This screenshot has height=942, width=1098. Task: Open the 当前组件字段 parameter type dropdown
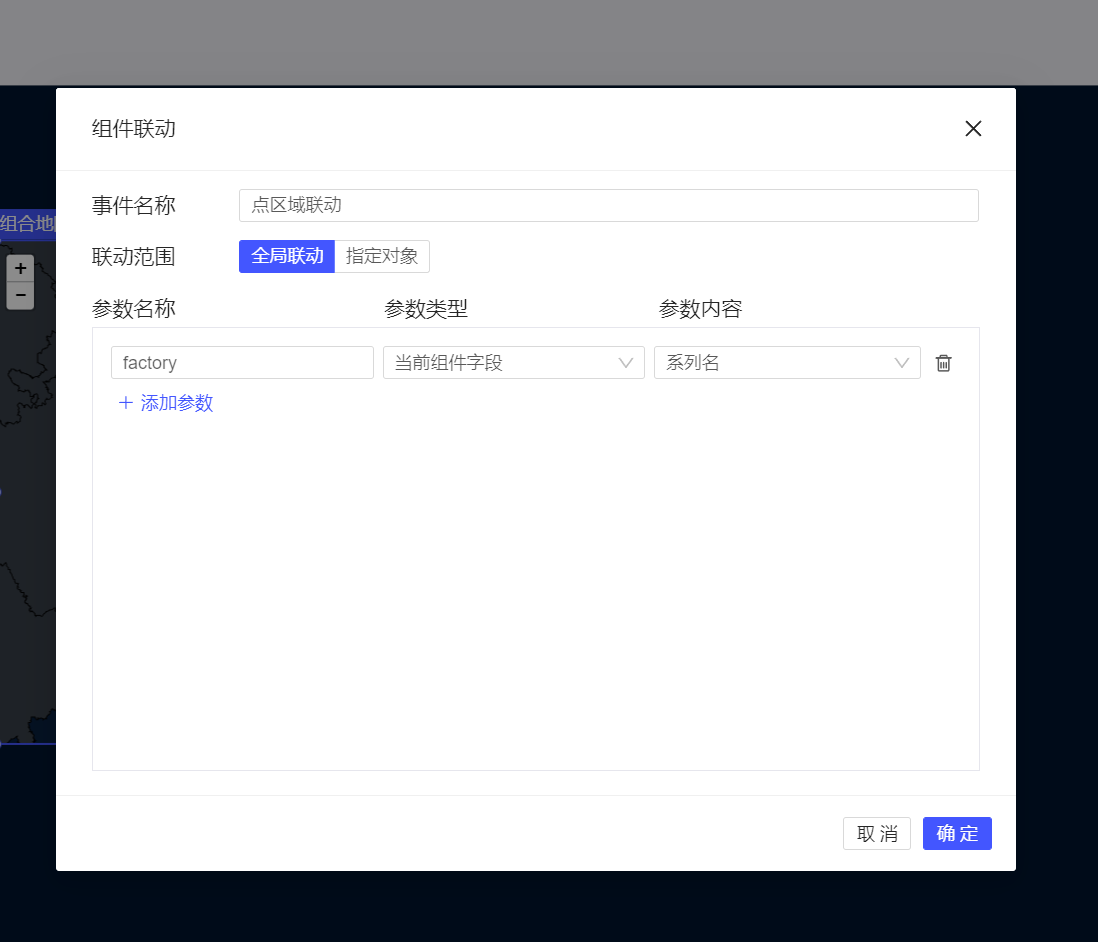click(x=513, y=363)
